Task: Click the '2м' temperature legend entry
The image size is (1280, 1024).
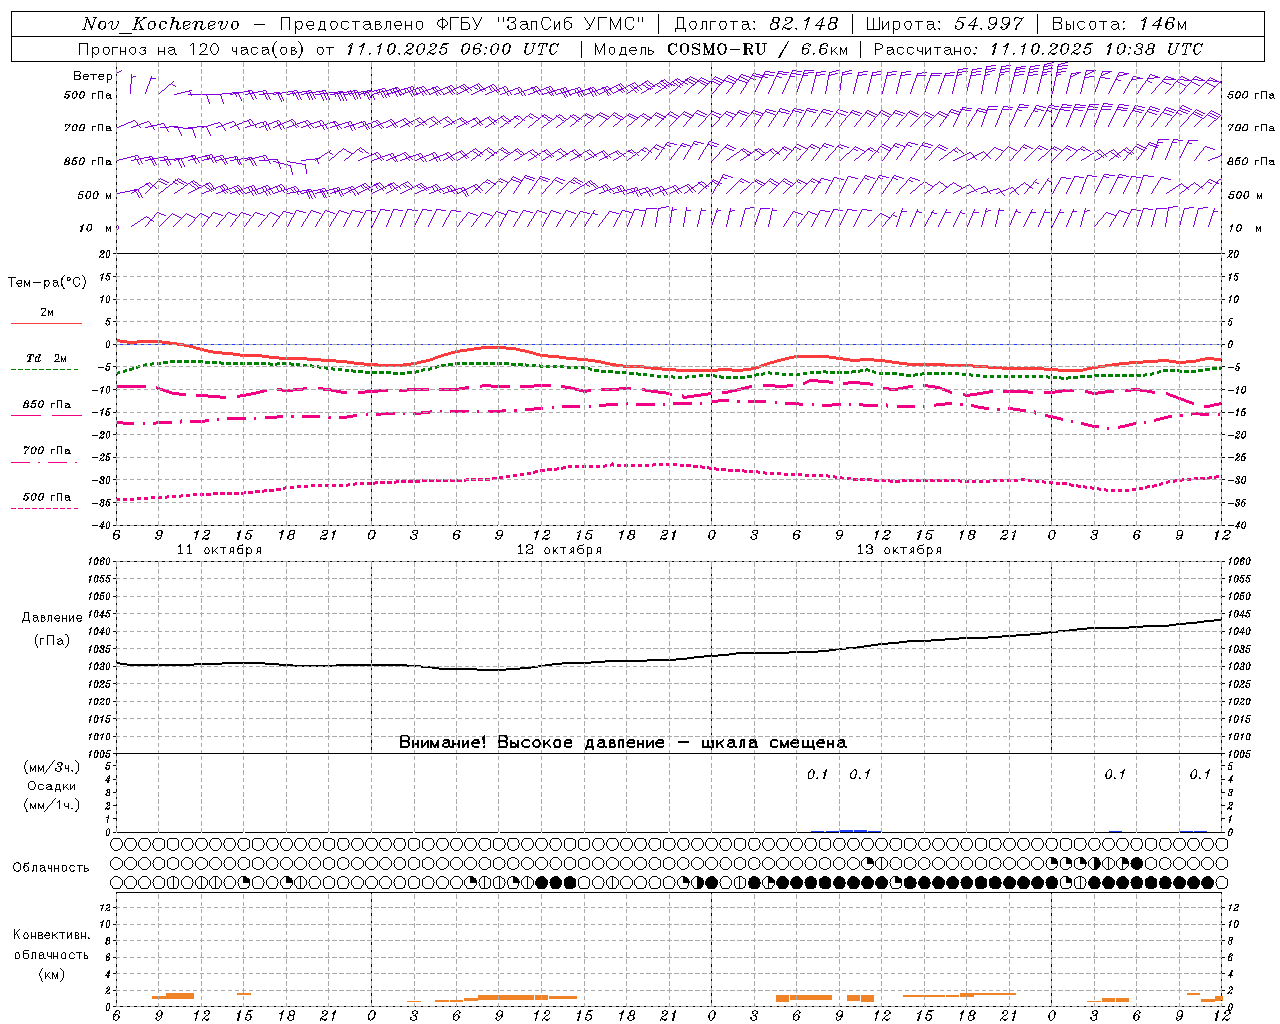Action: (47, 312)
